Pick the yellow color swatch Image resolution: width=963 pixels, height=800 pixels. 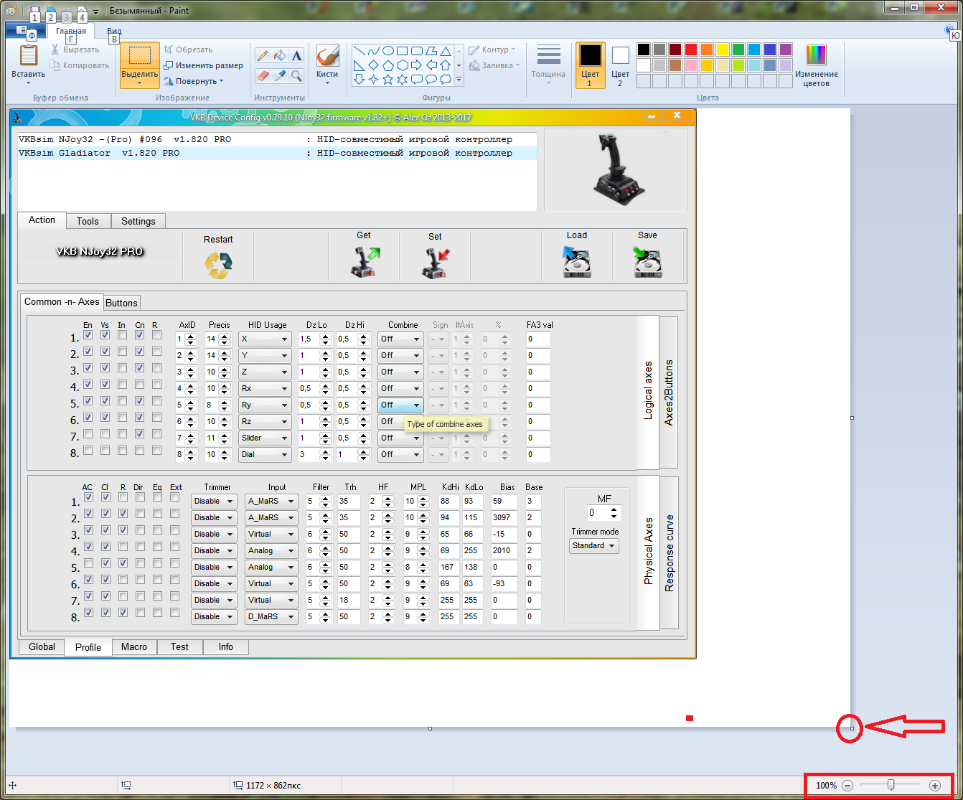pyautogui.click(x=723, y=50)
